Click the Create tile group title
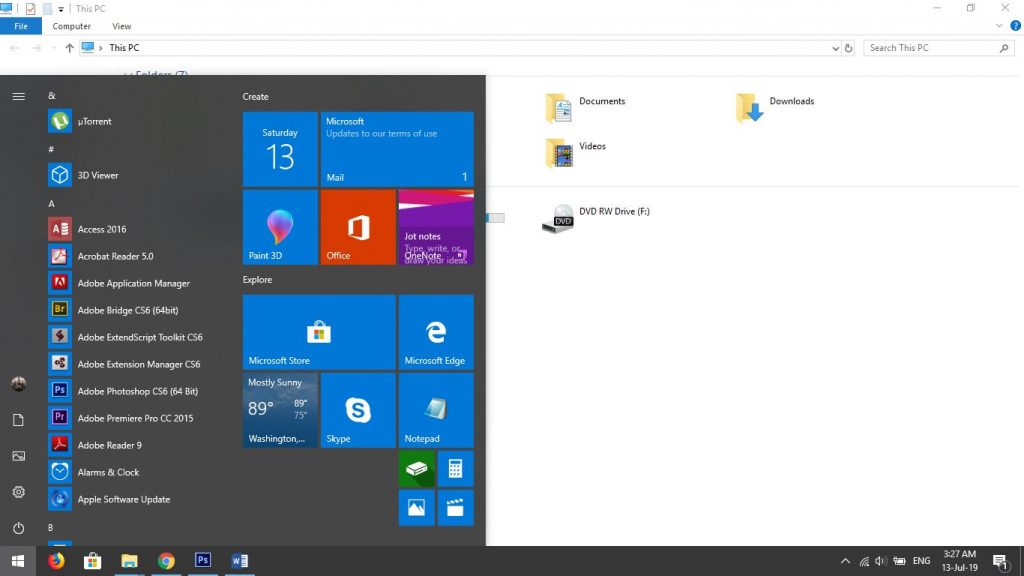Image resolution: width=1024 pixels, height=576 pixels. (255, 97)
